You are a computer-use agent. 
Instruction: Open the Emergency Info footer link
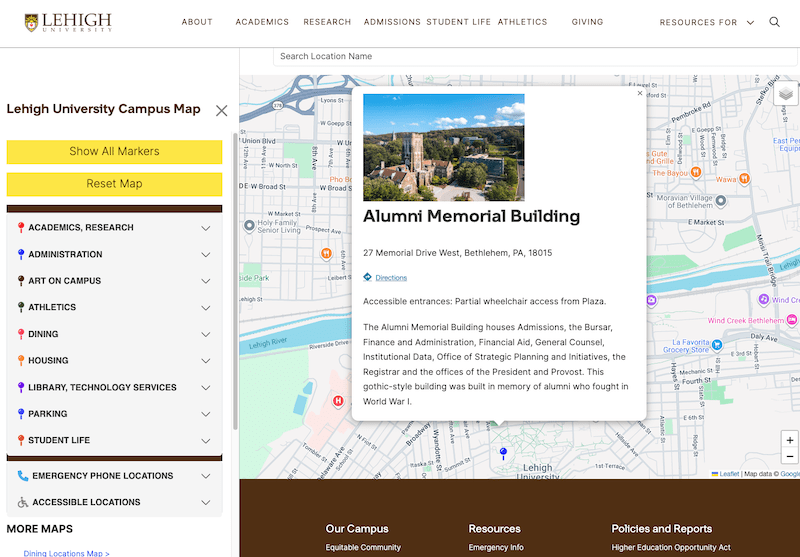point(496,547)
